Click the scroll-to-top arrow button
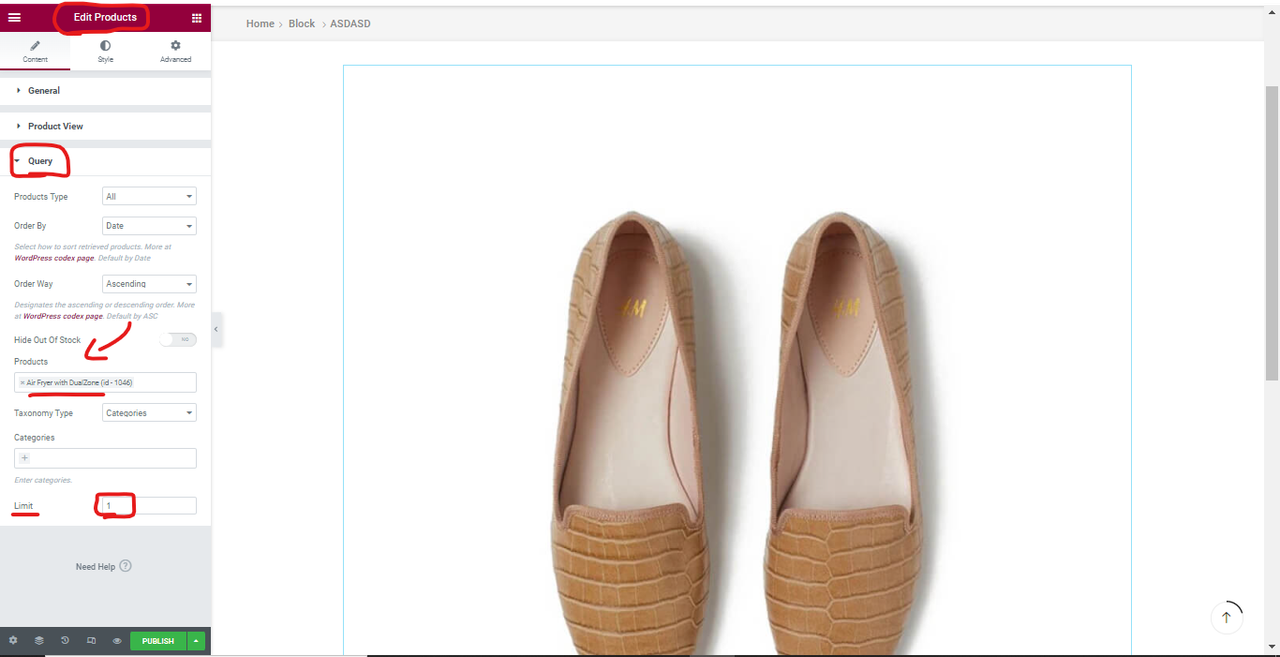Screen dimensions: 1280x657 [1227, 617]
